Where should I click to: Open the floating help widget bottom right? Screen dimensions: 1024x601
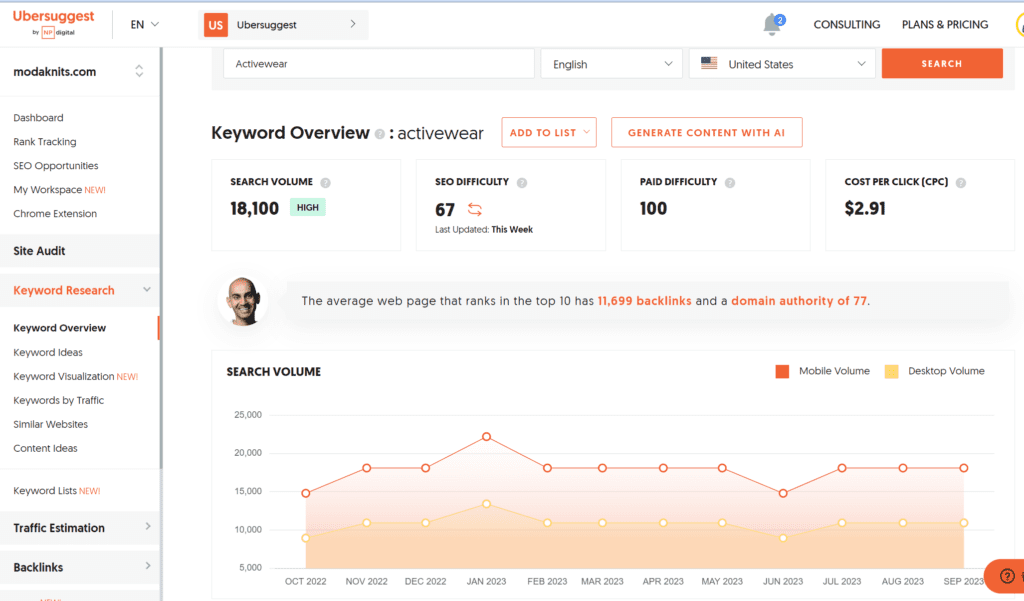(x=1006, y=577)
